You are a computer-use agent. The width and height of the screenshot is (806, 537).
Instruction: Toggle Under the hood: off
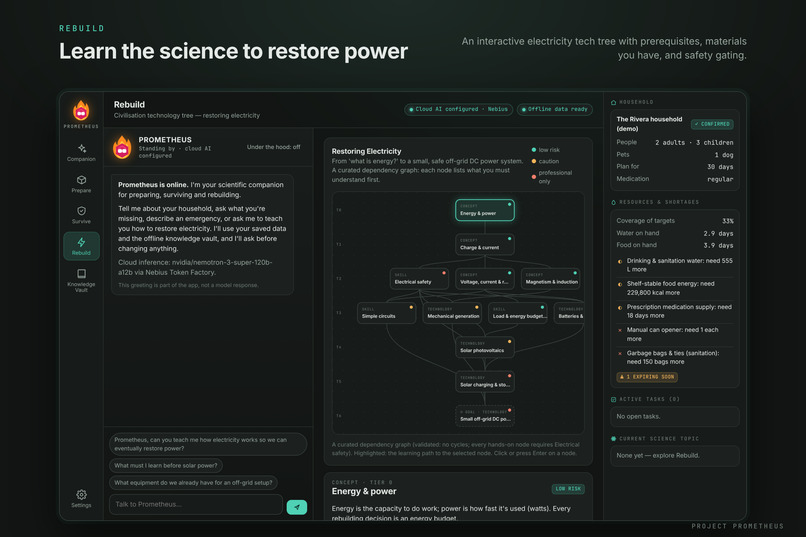pos(273,147)
